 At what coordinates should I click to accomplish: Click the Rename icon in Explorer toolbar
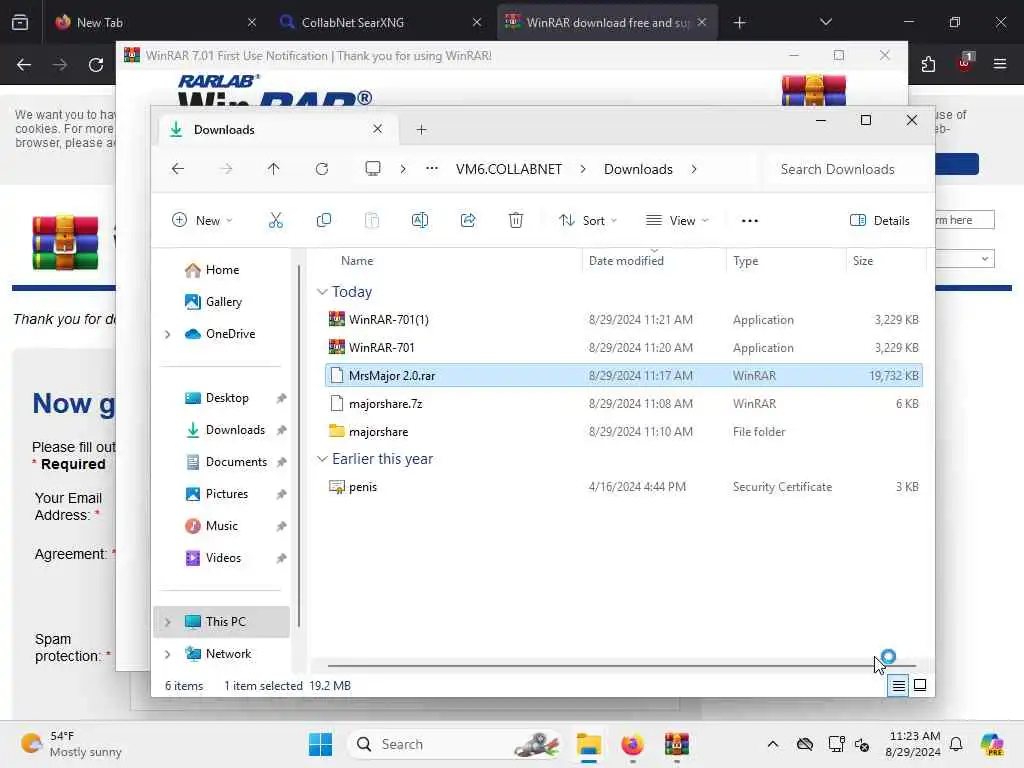(419, 221)
